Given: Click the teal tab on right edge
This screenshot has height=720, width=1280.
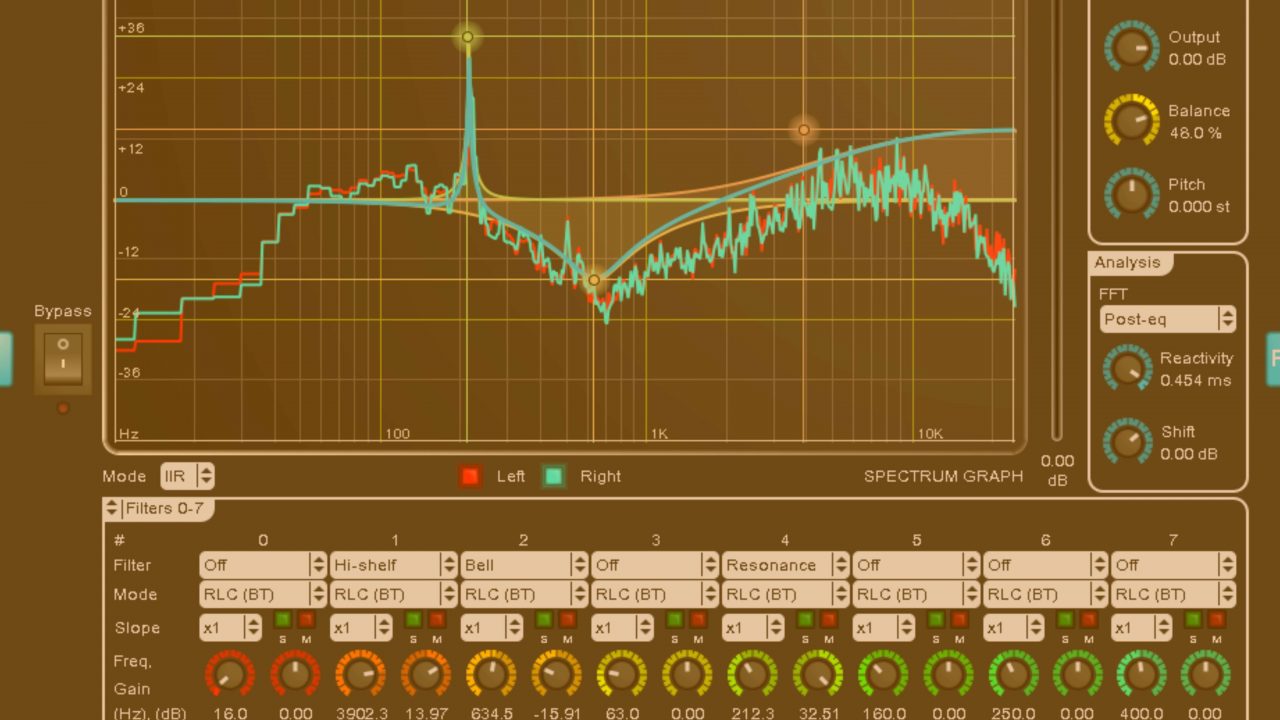Looking at the screenshot, I should pos(1273,358).
